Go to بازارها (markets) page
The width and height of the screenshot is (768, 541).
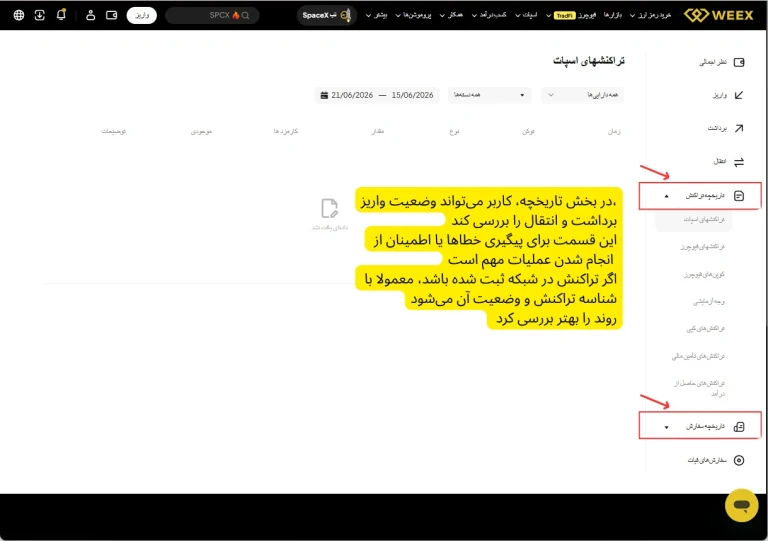(612, 15)
